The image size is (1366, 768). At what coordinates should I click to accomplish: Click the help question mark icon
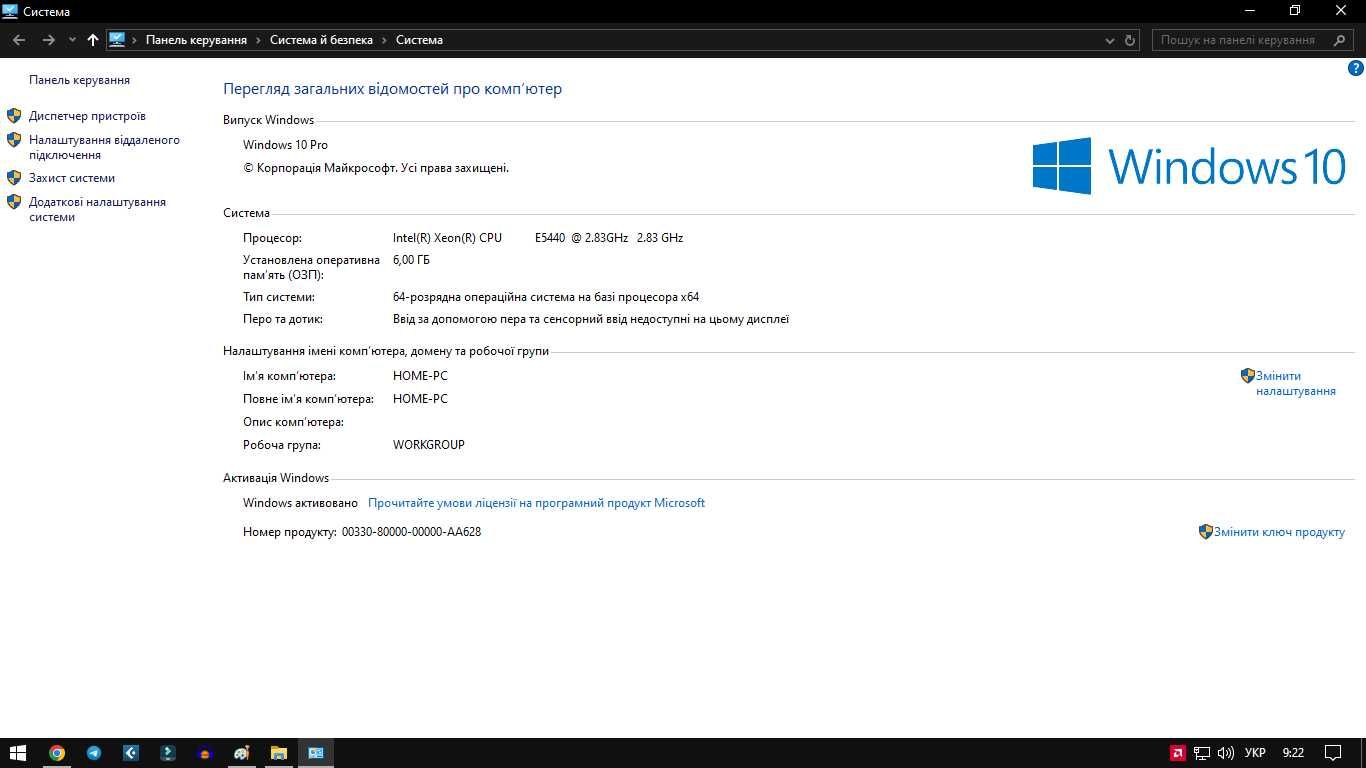1356,69
